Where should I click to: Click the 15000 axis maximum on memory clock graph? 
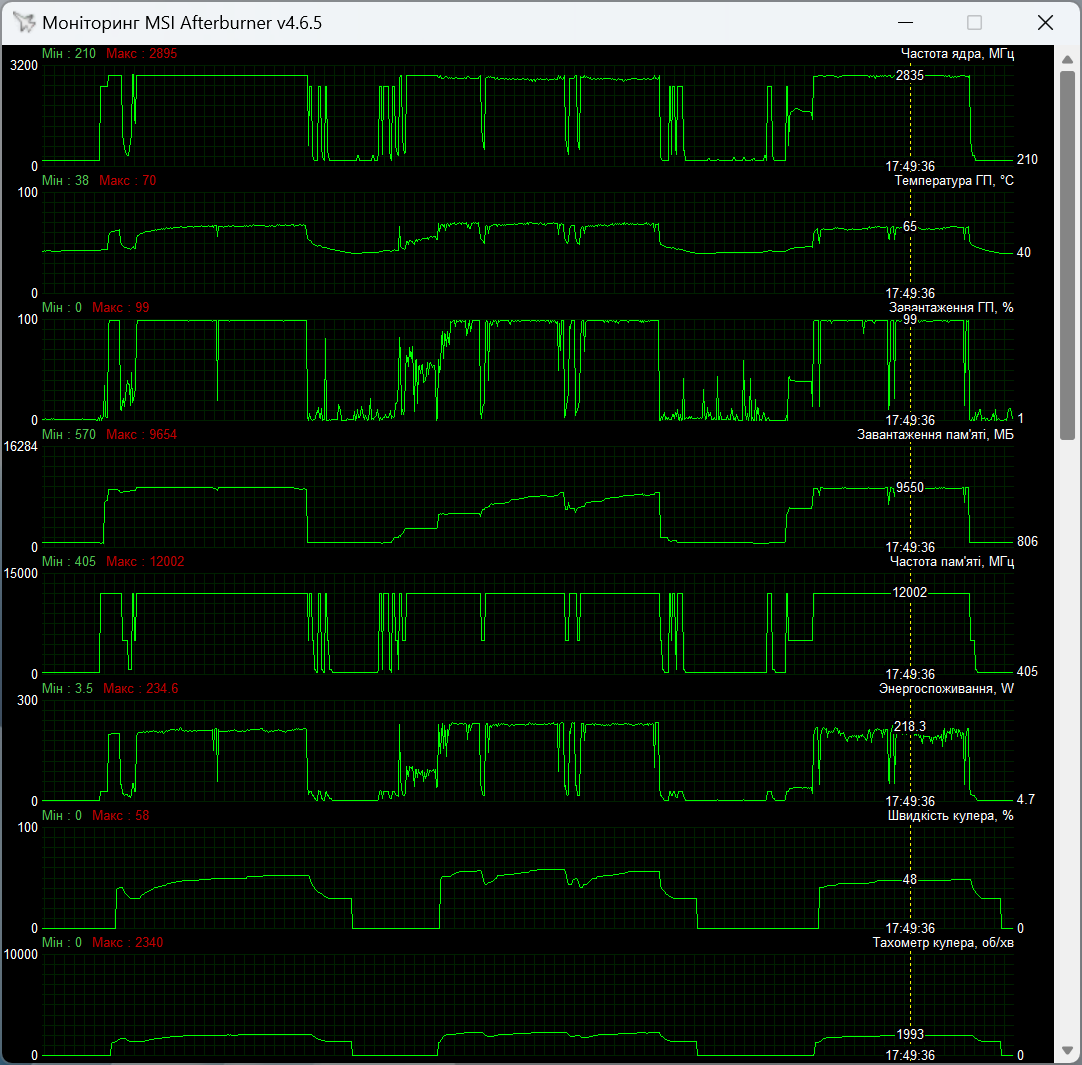[21, 574]
